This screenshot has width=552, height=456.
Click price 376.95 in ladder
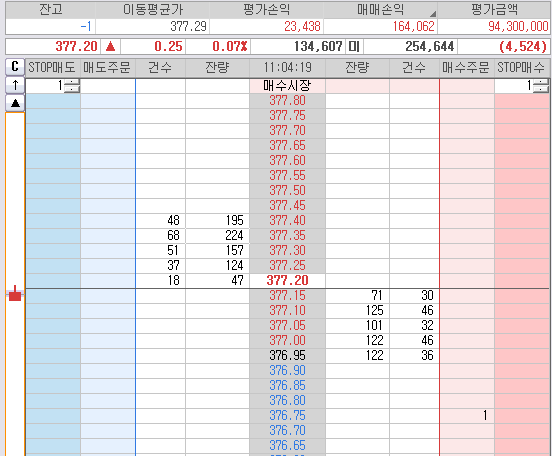click(287, 356)
